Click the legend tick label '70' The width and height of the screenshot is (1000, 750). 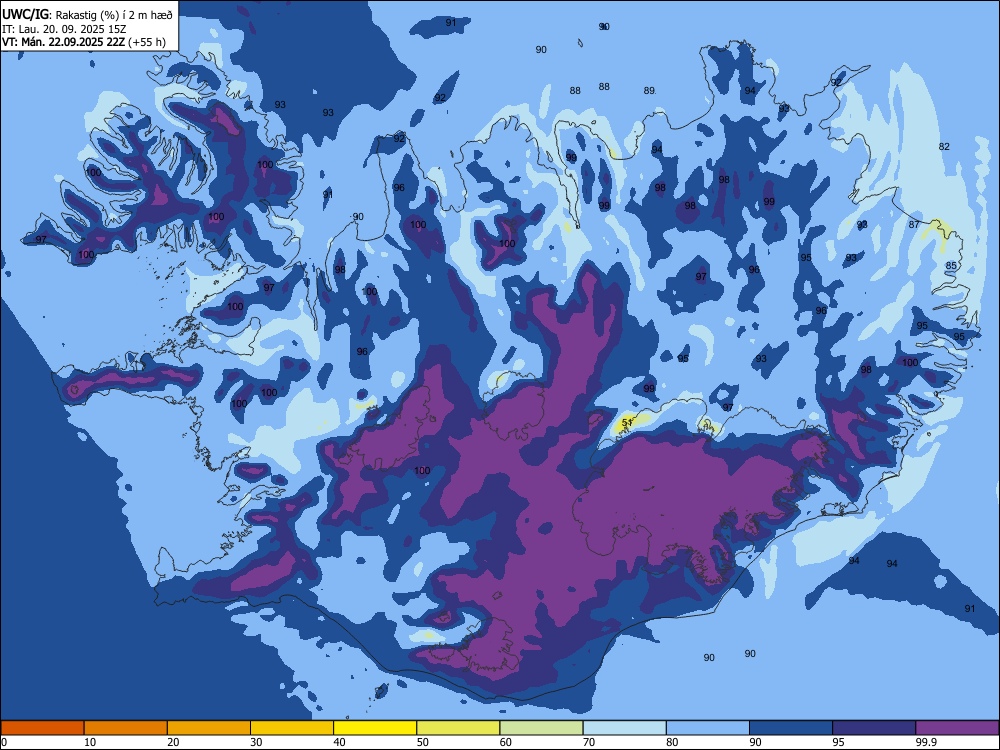pos(589,742)
